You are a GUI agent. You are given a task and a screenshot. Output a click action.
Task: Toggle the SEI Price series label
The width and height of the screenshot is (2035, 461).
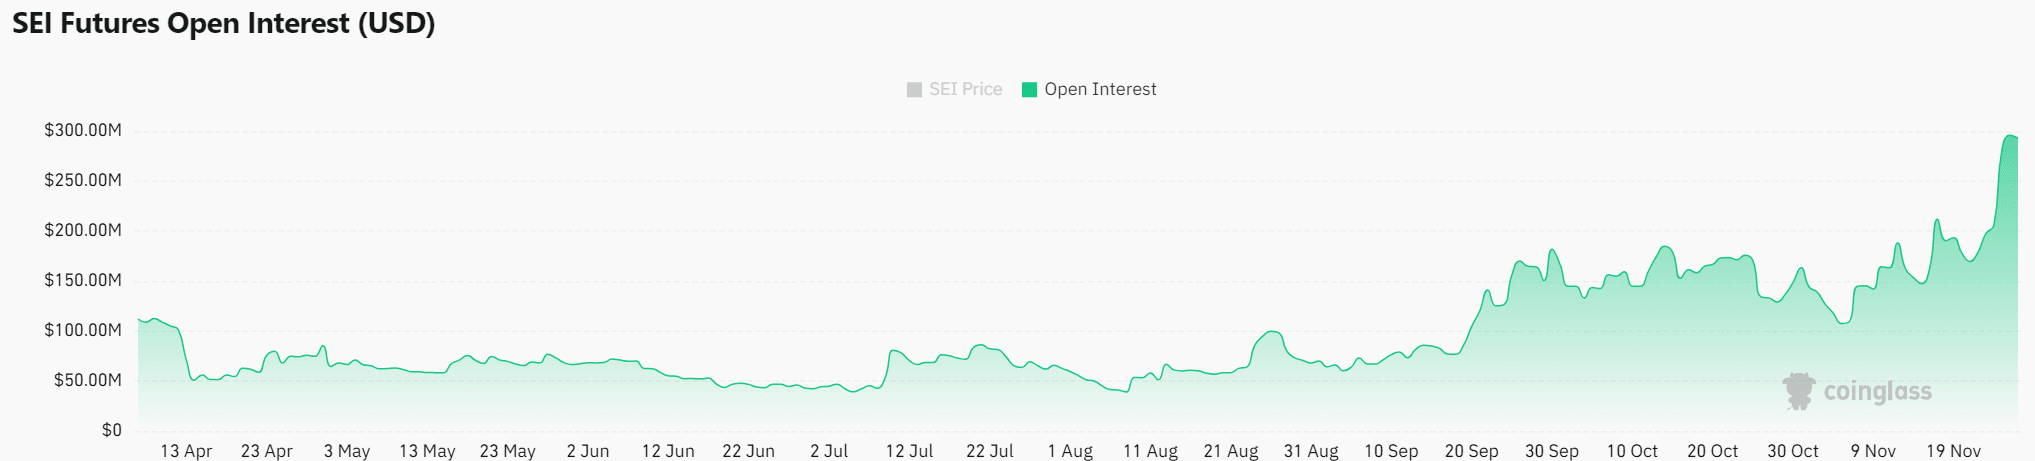[x=965, y=89]
